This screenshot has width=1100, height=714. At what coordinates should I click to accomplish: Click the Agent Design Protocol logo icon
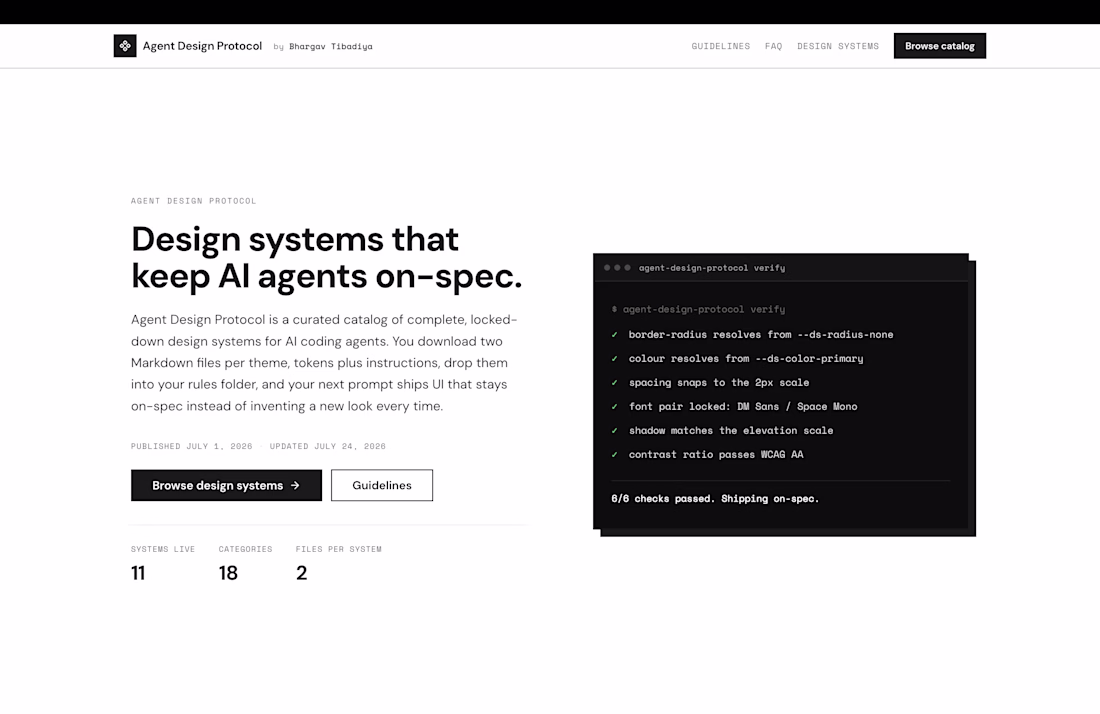click(x=125, y=46)
